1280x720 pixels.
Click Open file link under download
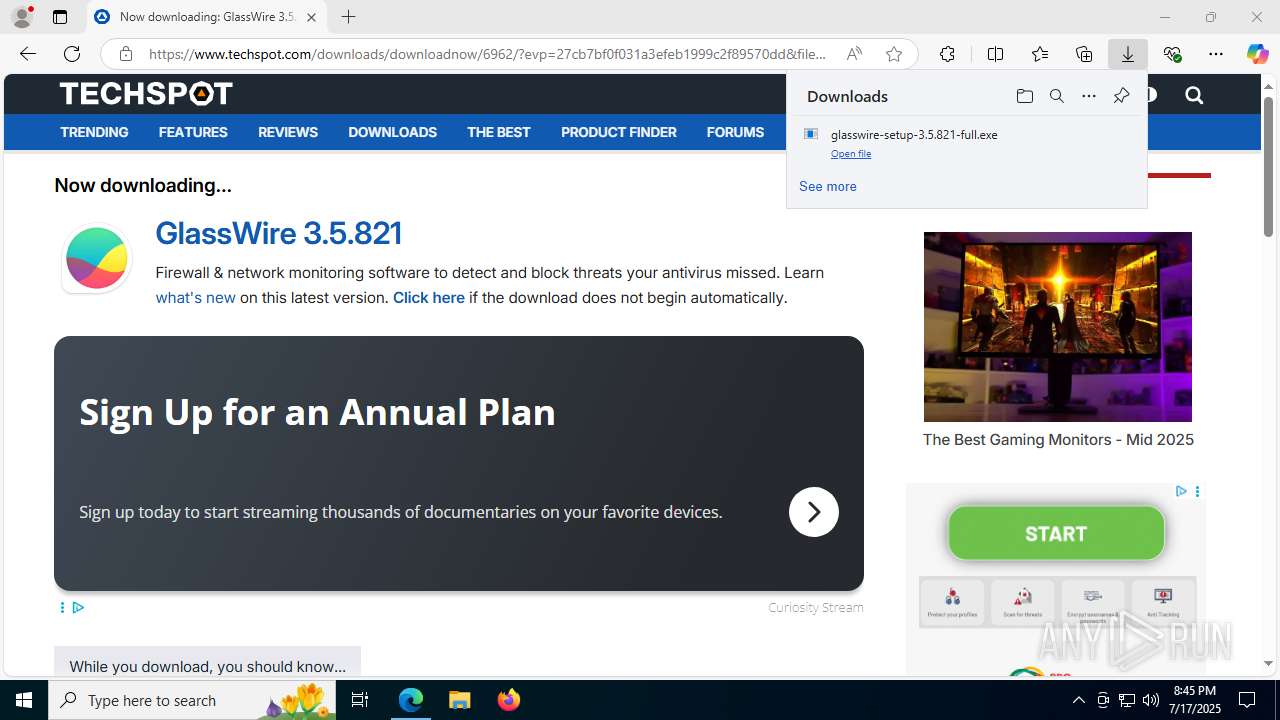[851, 154]
